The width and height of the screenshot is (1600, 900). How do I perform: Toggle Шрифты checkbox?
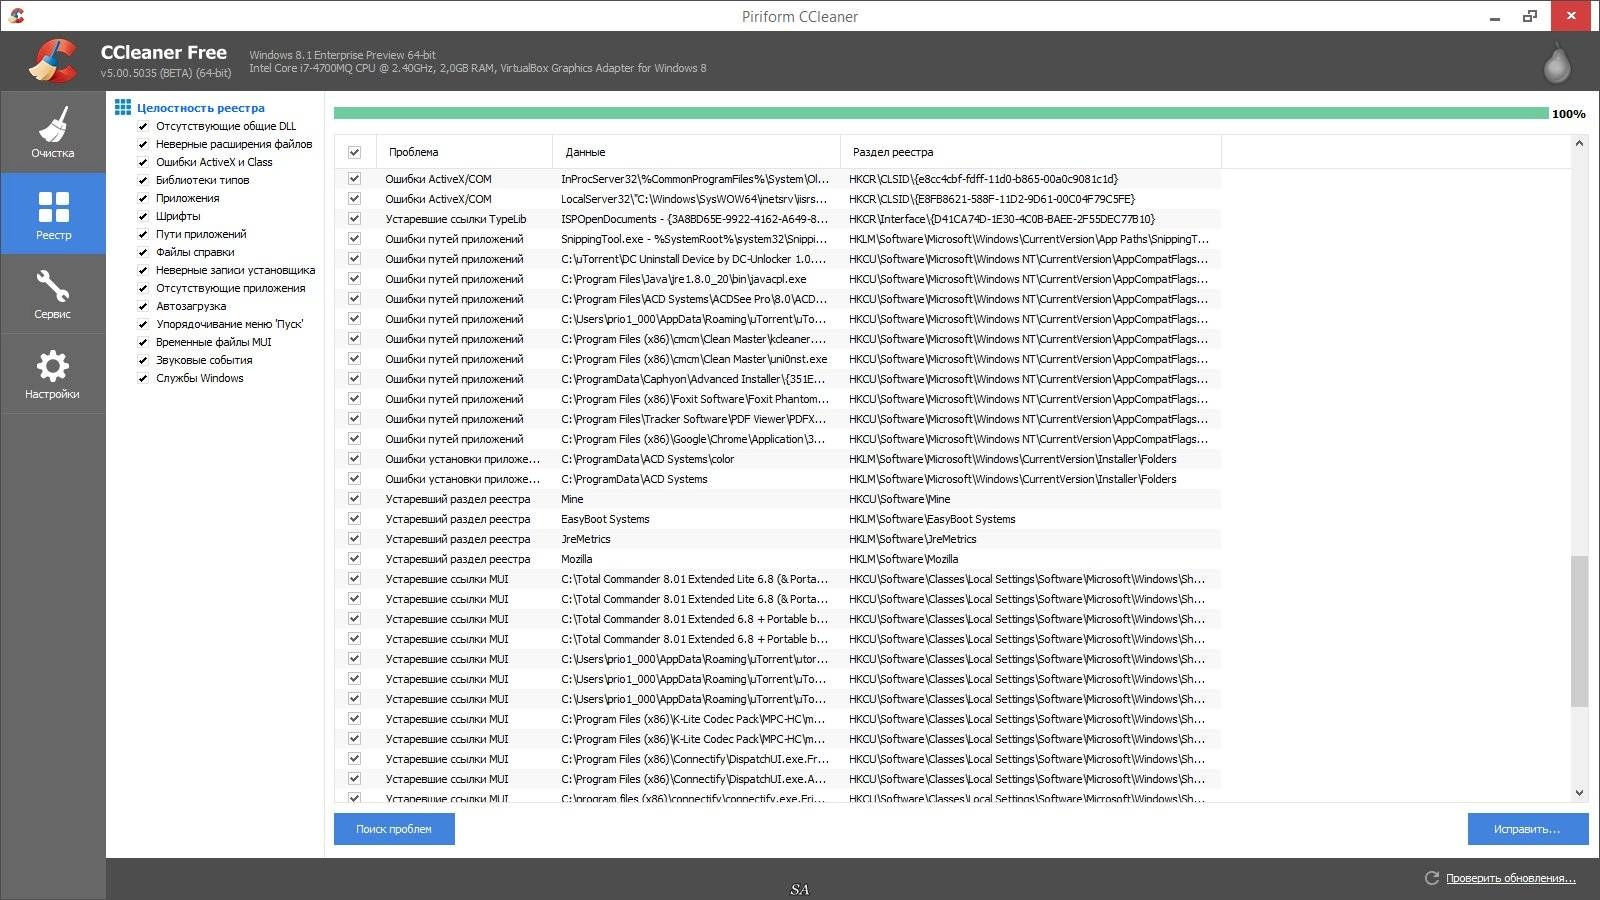pos(143,217)
